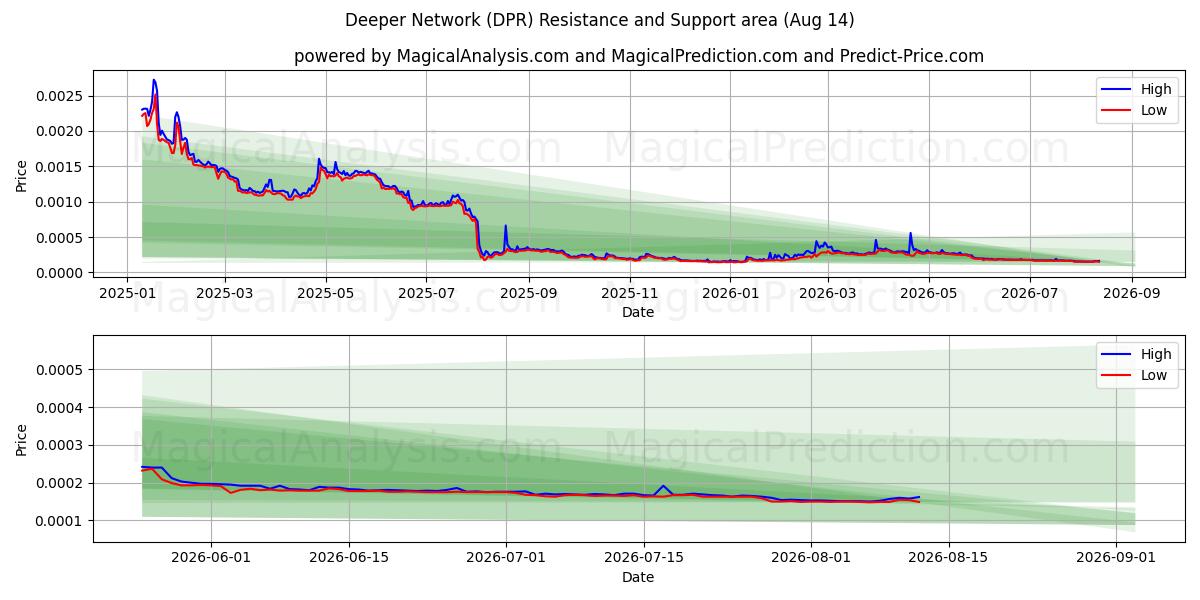
Task: Click the 2025-01 date tick label
Action: coord(126,292)
